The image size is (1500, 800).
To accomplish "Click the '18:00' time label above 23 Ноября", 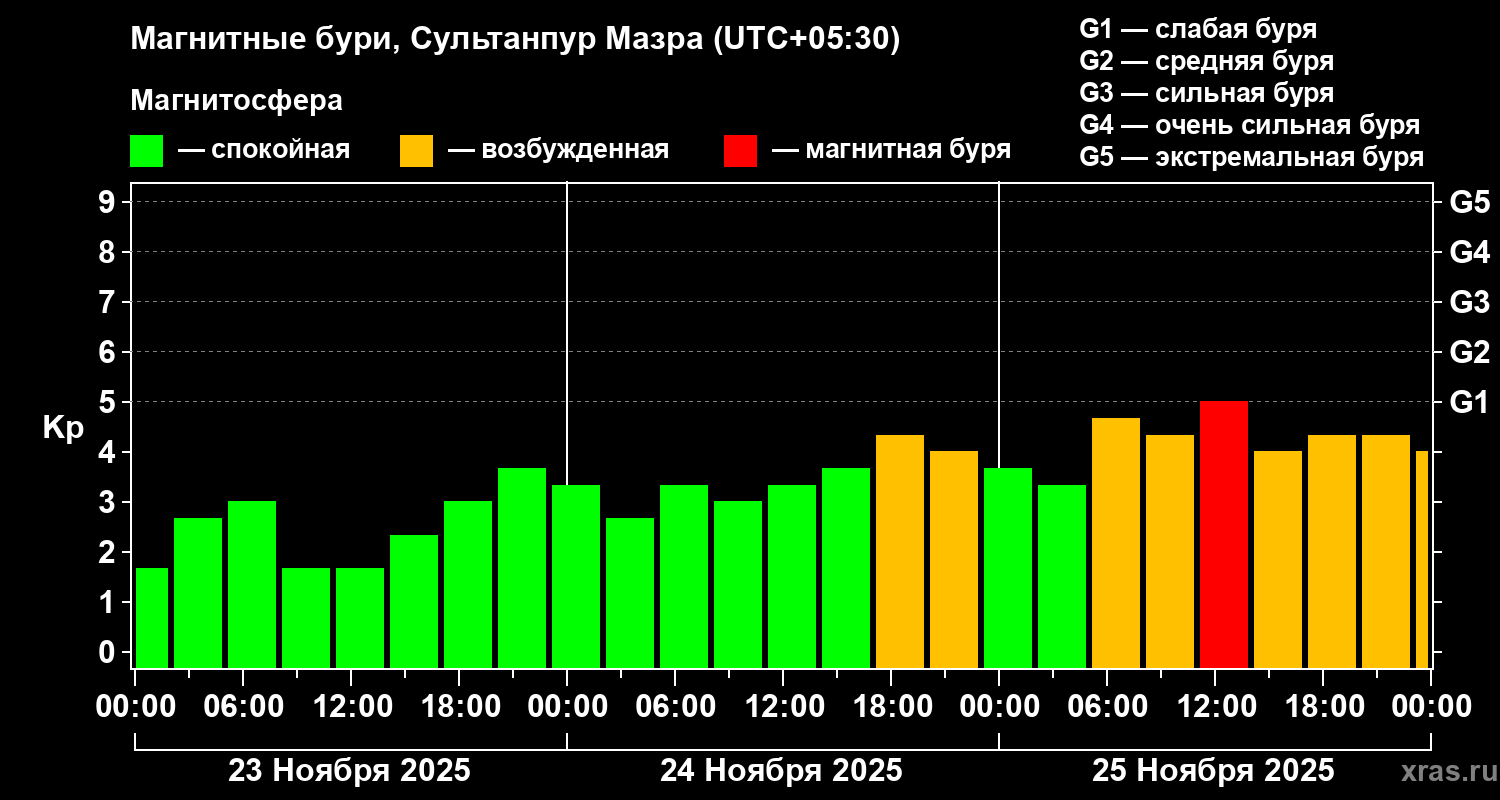I will [x=459, y=707].
